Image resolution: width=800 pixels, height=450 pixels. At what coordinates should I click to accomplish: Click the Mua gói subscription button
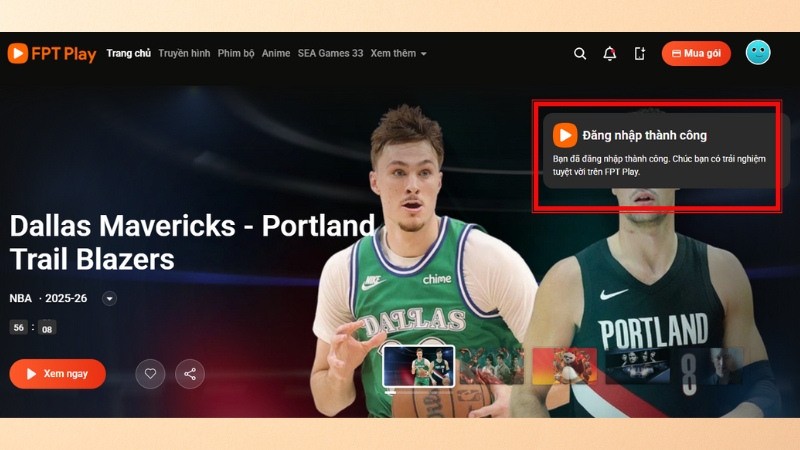[696, 54]
